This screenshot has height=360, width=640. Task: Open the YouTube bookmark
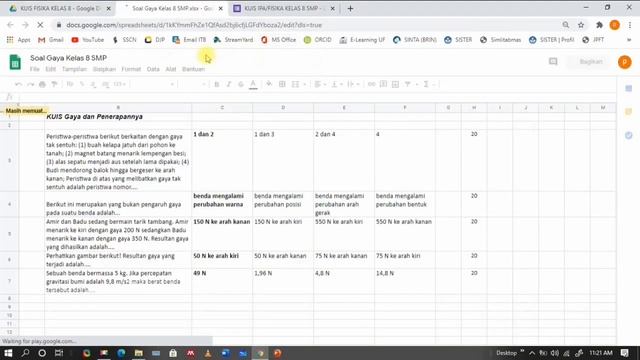click(87, 40)
